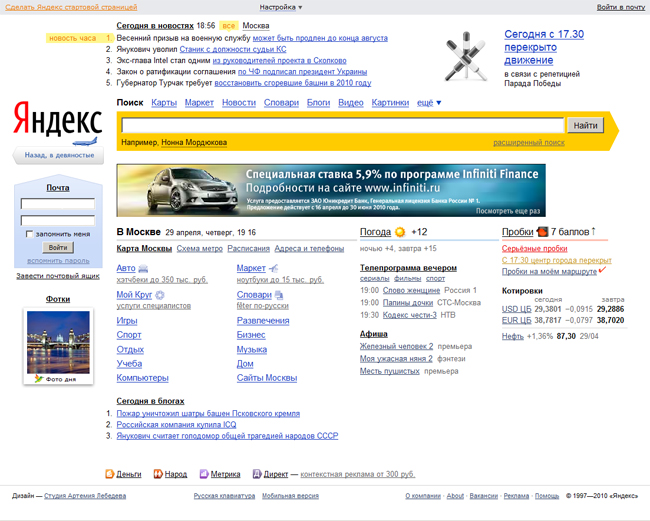The width and height of the screenshot is (650, 521).
Task: Click the Найти search button
Action: pos(585,125)
